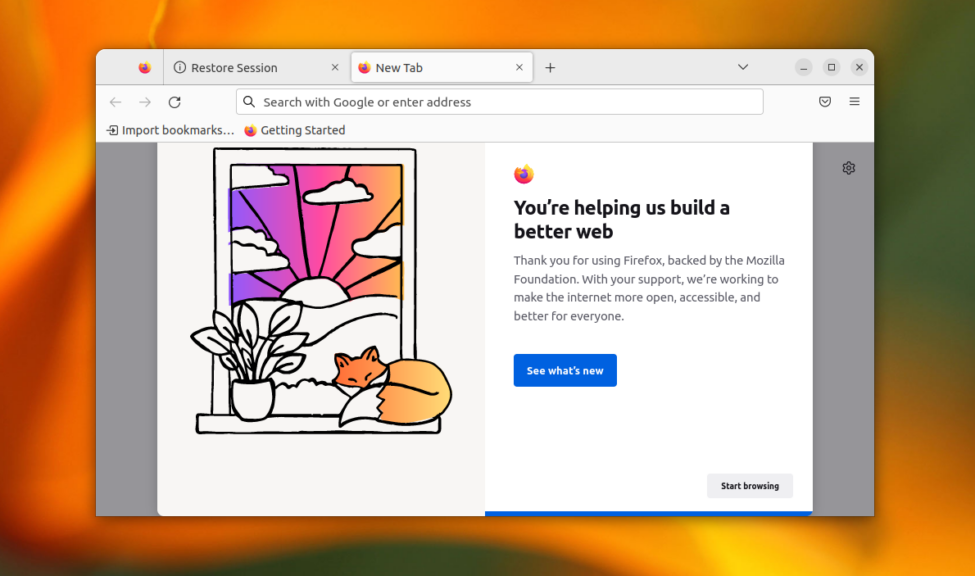Expand the list all tabs chevron
This screenshot has height=576, width=975.
pyautogui.click(x=742, y=67)
